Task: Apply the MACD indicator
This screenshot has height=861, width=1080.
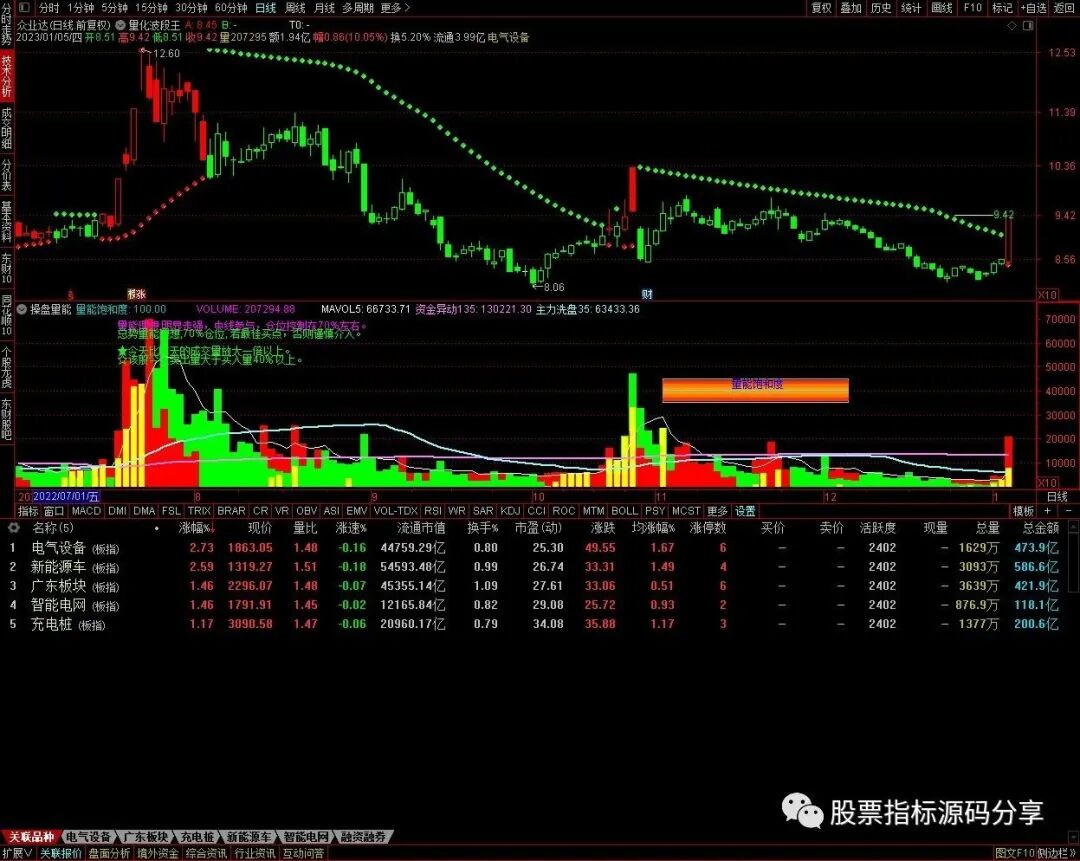Action: (x=86, y=511)
